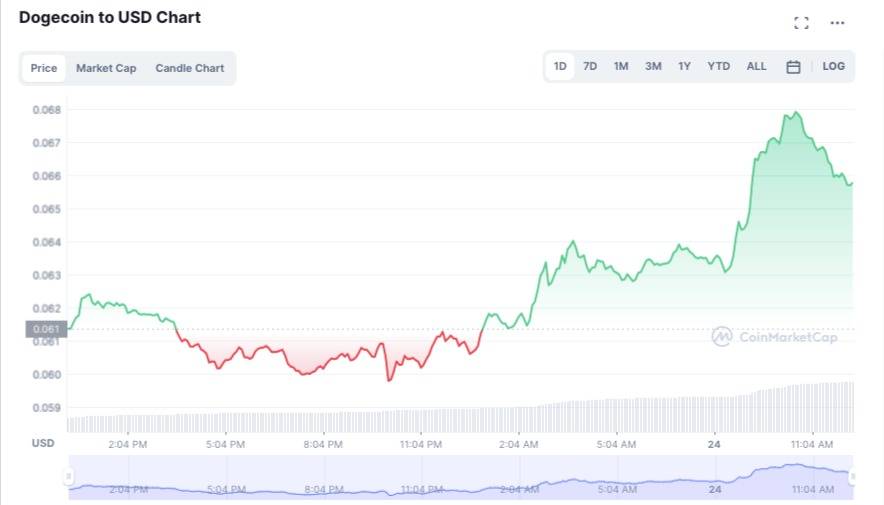The width and height of the screenshot is (884, 505).
Task: Show ALL time price history
Action: tap(757, 67)
